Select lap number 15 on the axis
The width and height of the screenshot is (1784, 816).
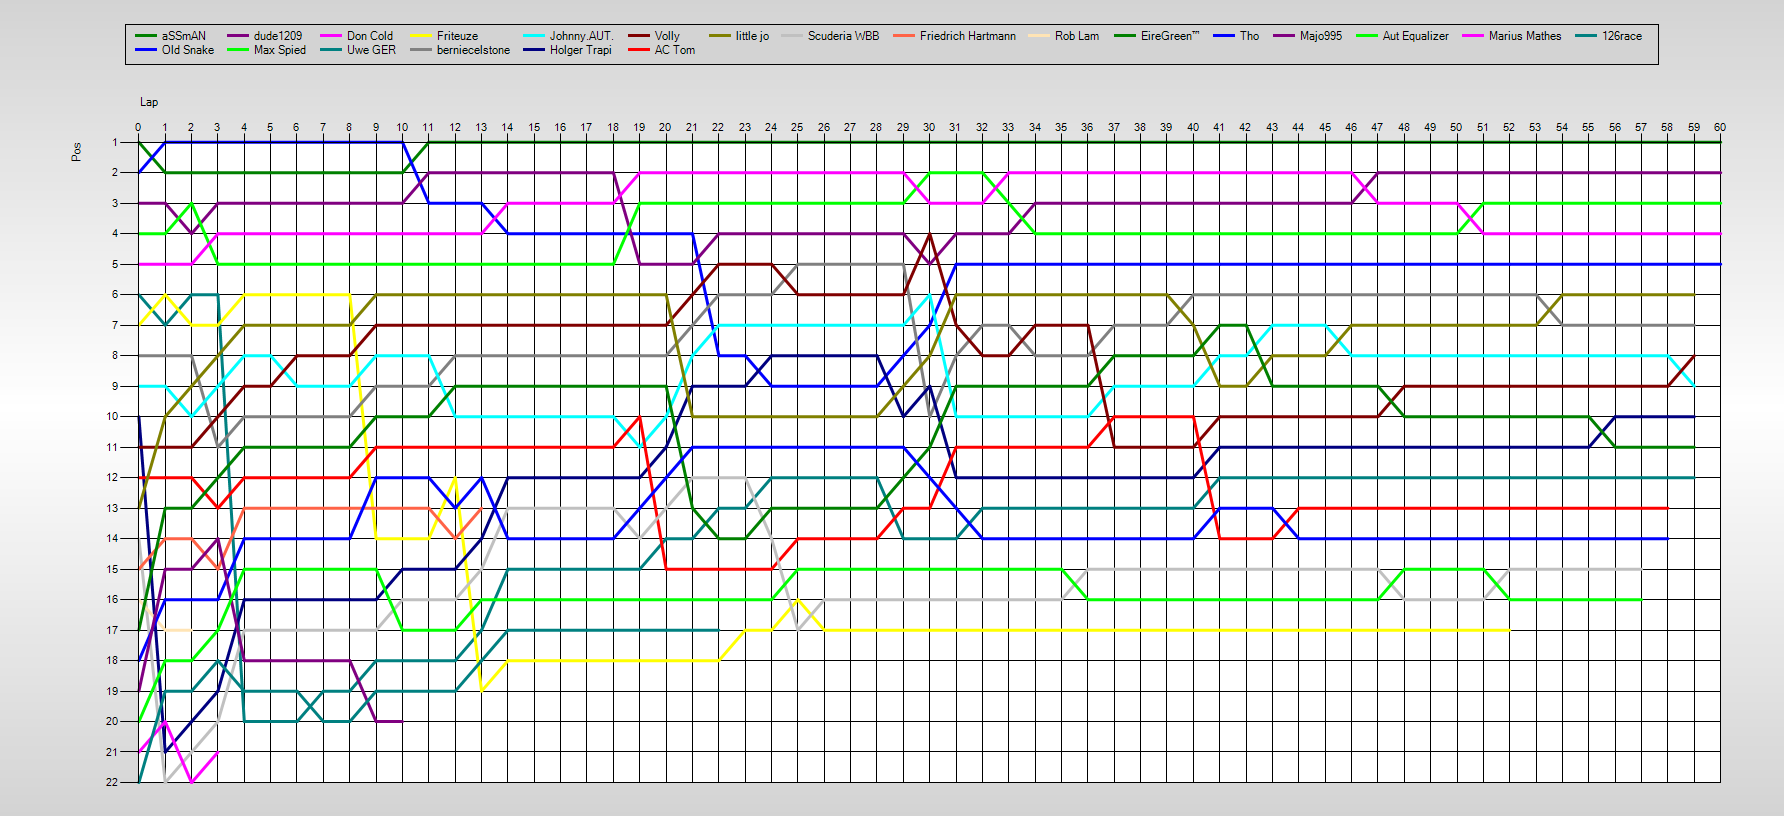[x=534, y=127]
